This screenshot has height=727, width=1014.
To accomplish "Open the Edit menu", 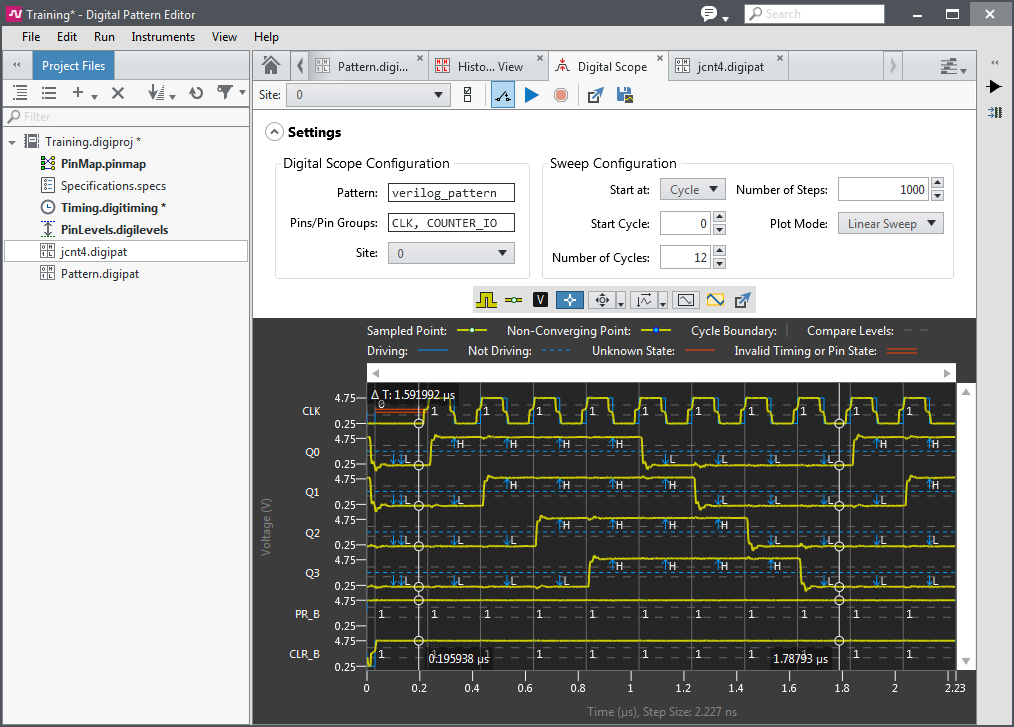I will coord(67,37).
